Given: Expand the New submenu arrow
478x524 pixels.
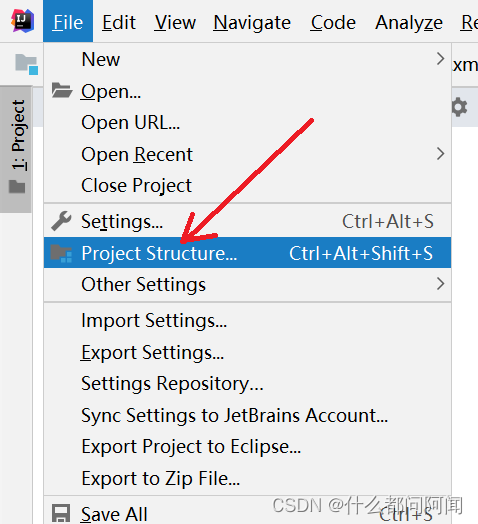Looking at the screenshot, I should point(441,59).
